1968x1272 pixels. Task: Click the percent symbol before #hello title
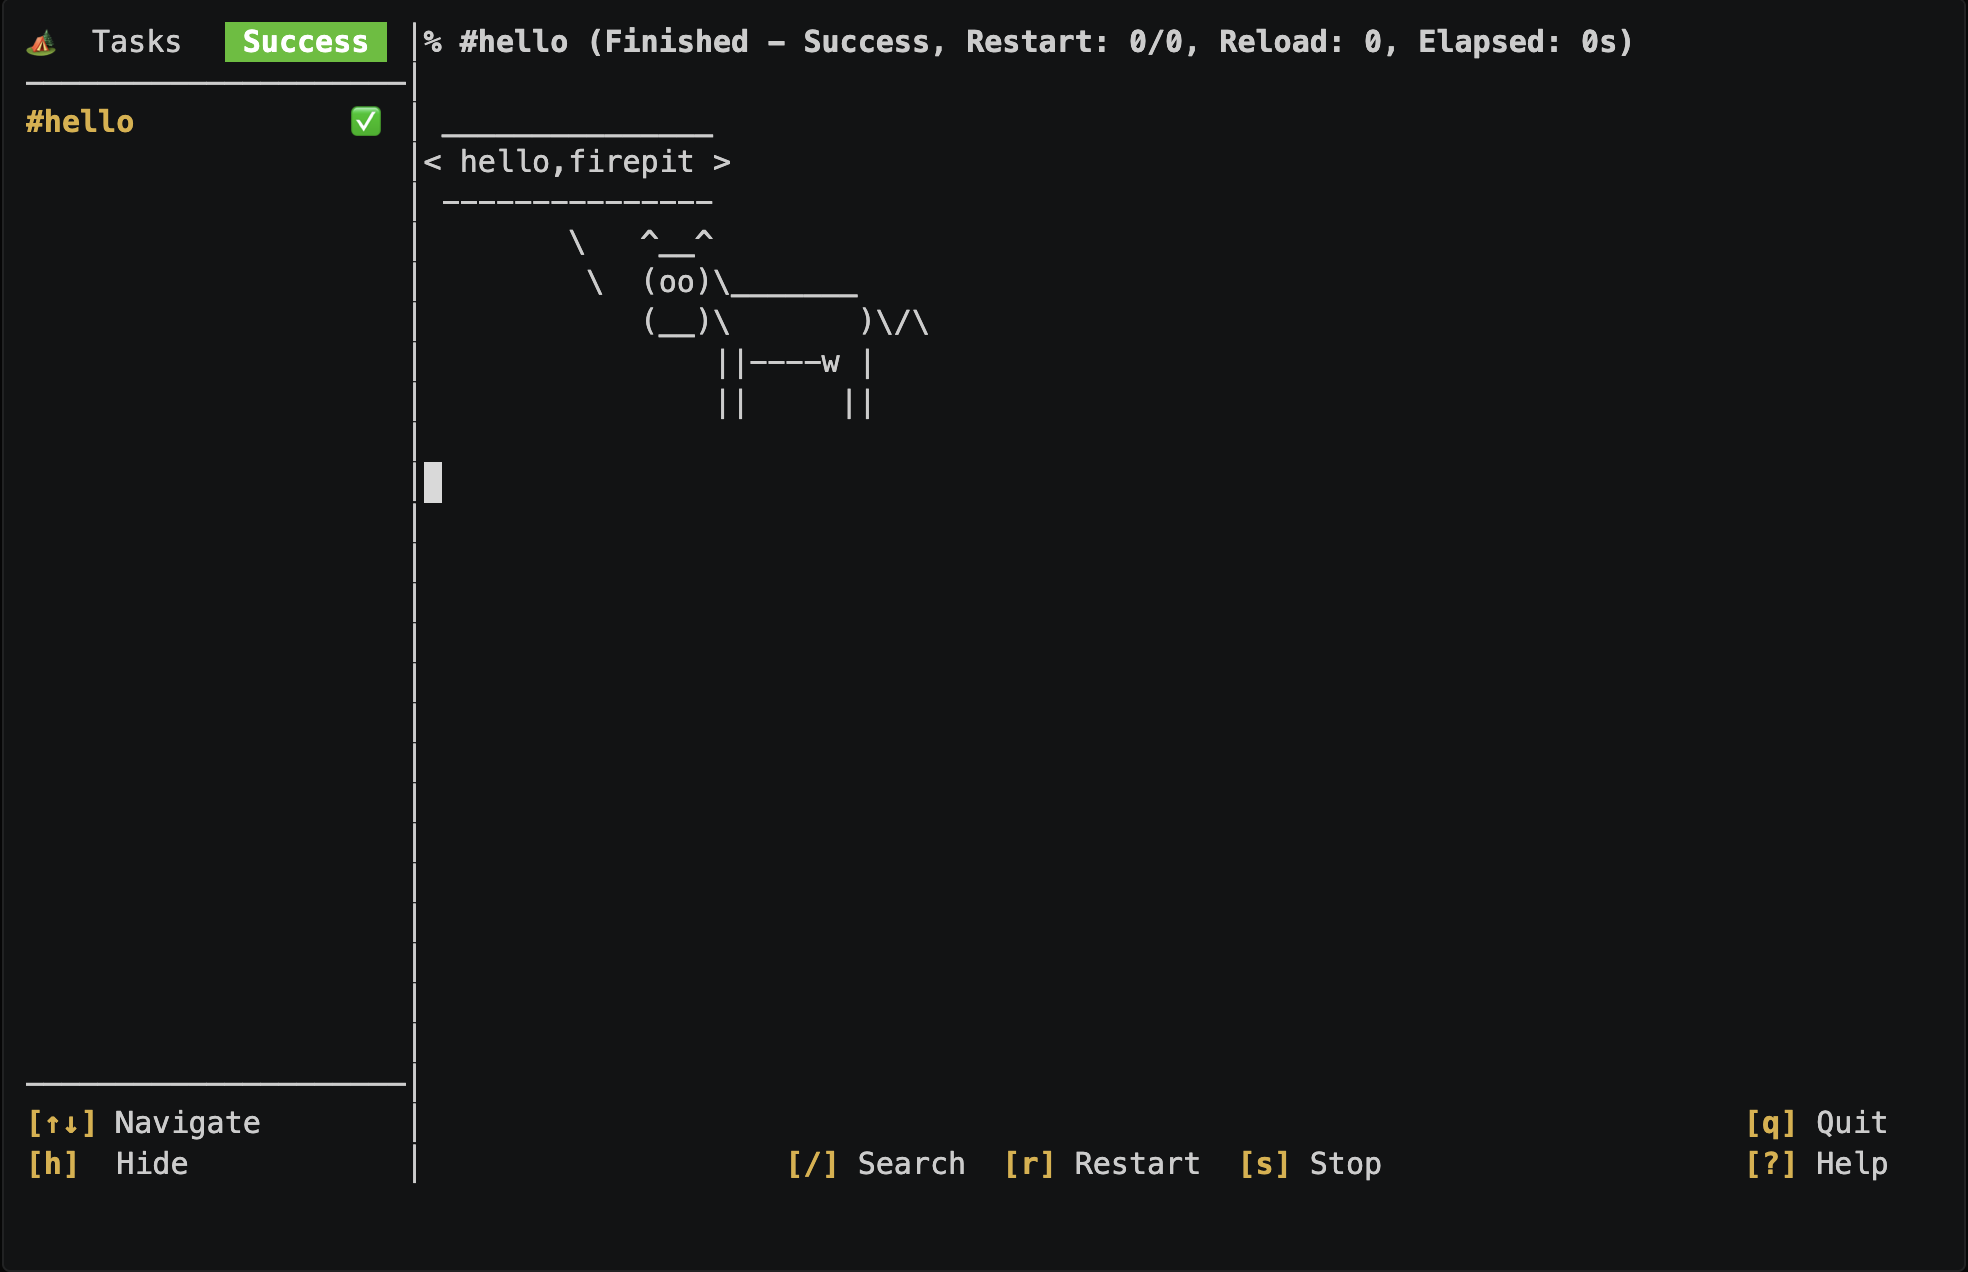tap(433, 42)
